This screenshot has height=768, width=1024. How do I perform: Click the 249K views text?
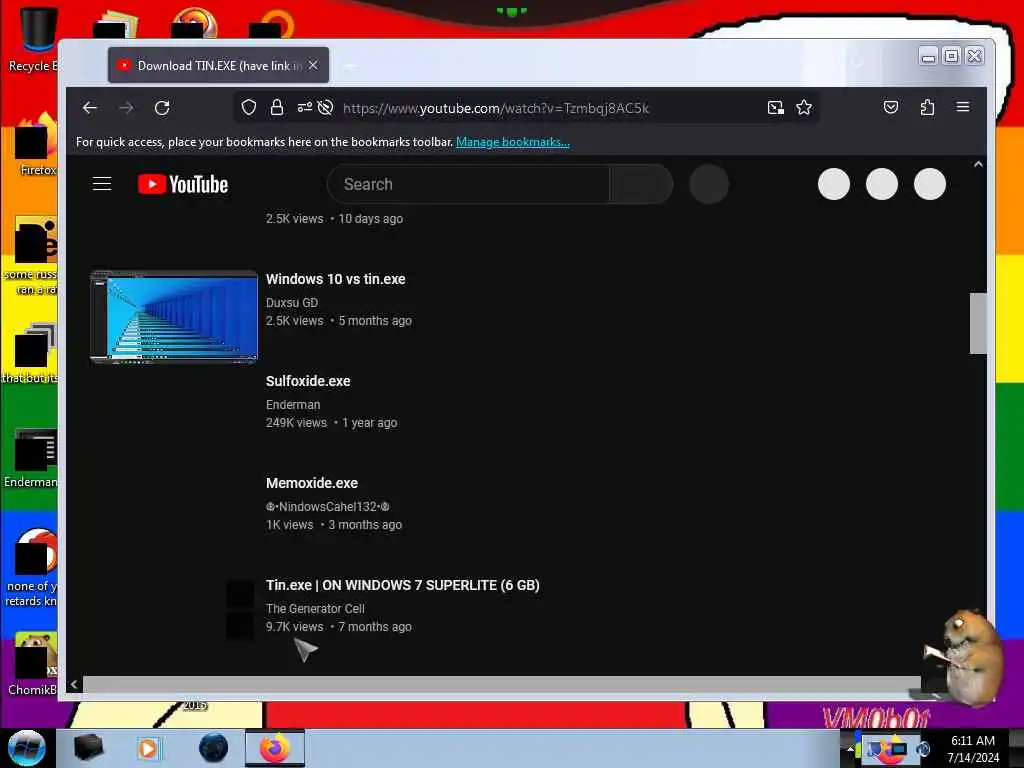296,423
